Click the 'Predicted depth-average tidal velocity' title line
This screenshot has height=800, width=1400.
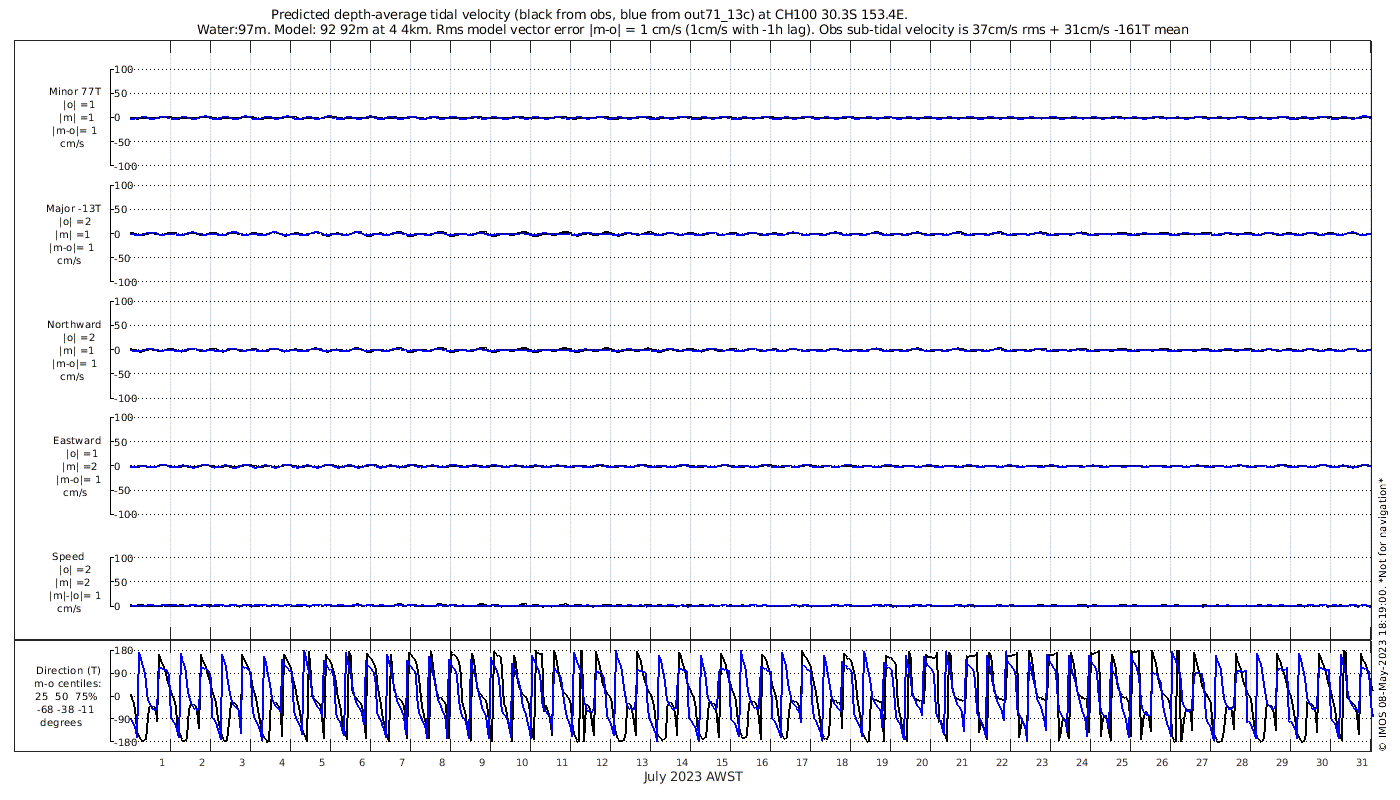pyautogui.click(x=590, y=15)
